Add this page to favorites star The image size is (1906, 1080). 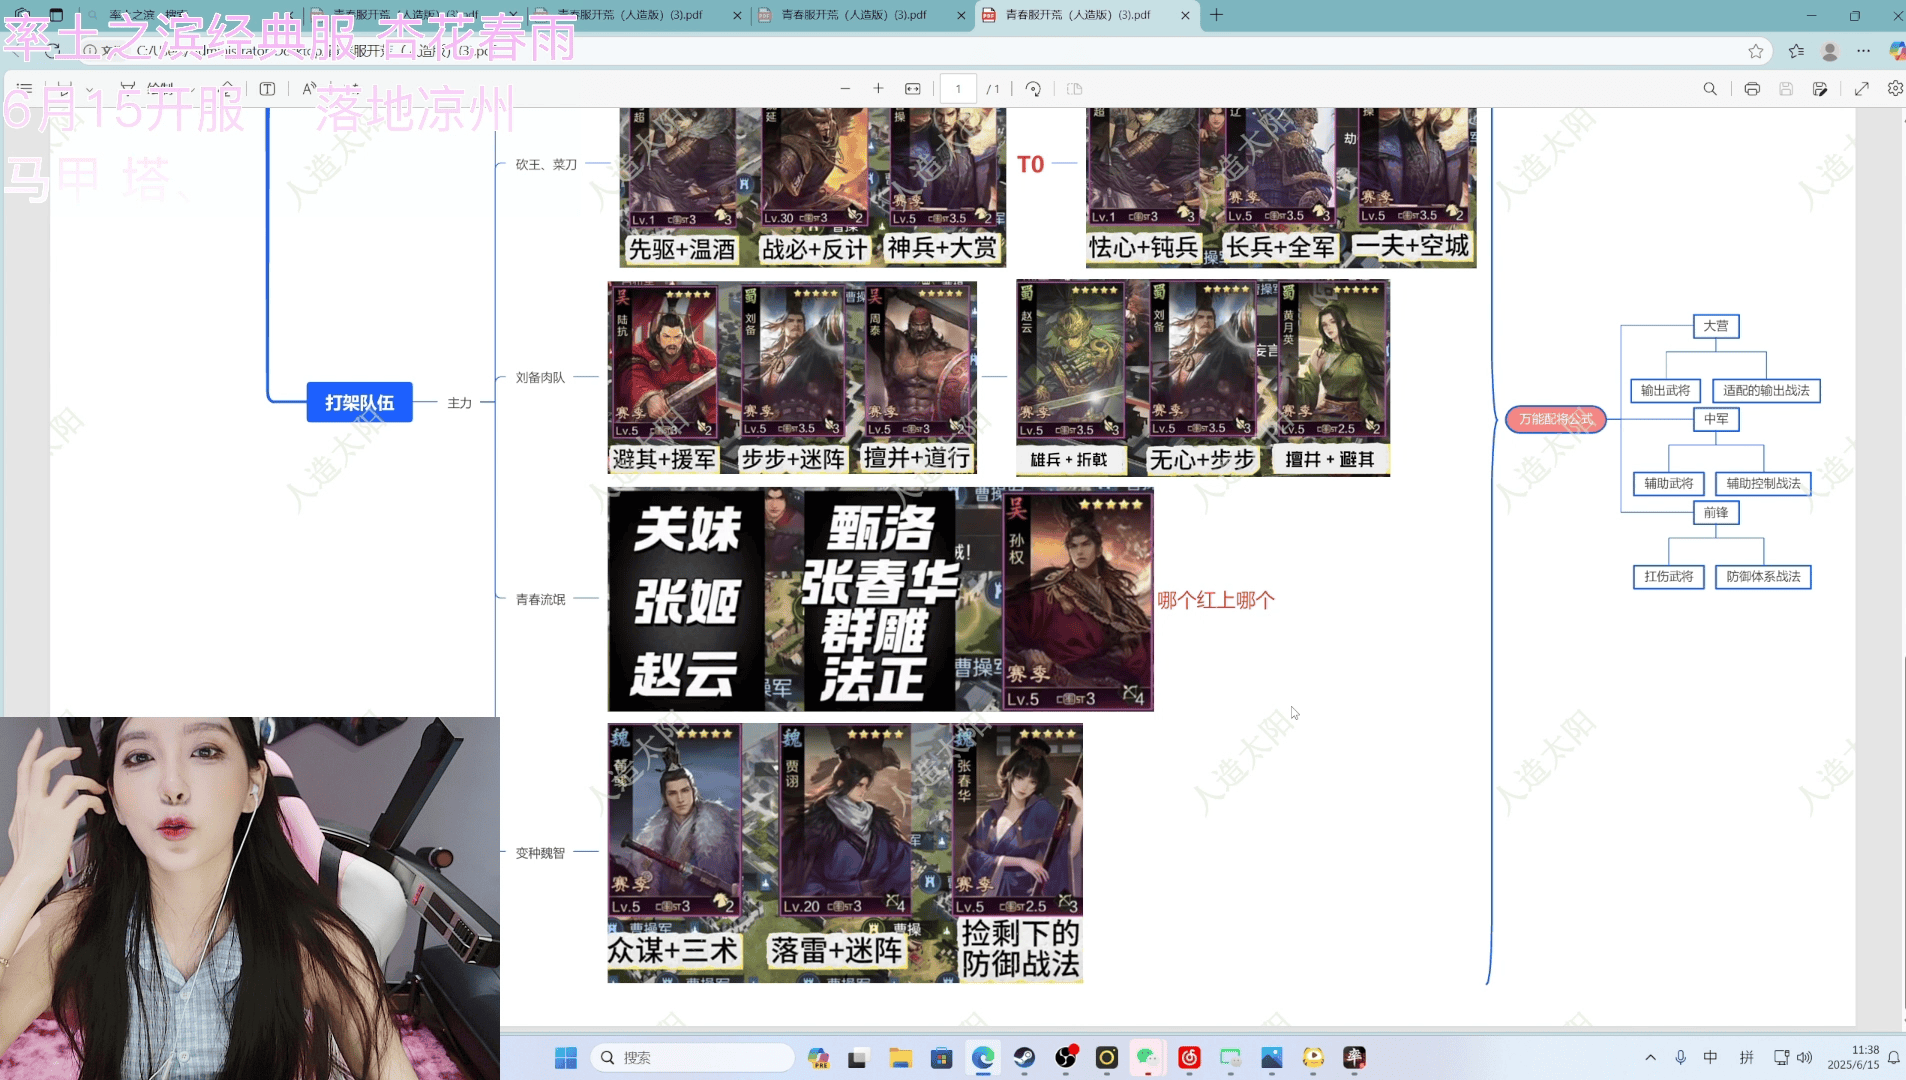[x=1756, y=51]
